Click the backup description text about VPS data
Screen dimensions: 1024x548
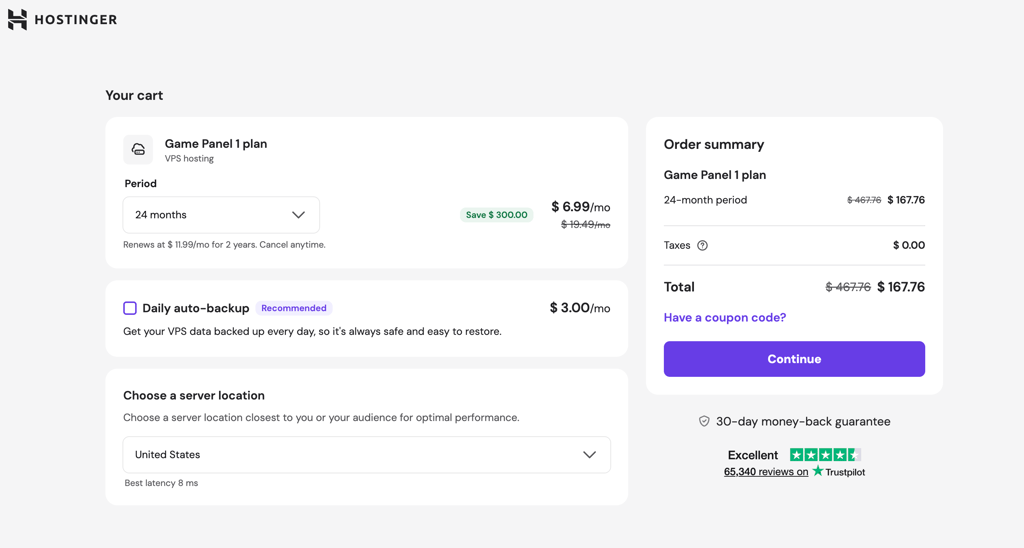312,332
